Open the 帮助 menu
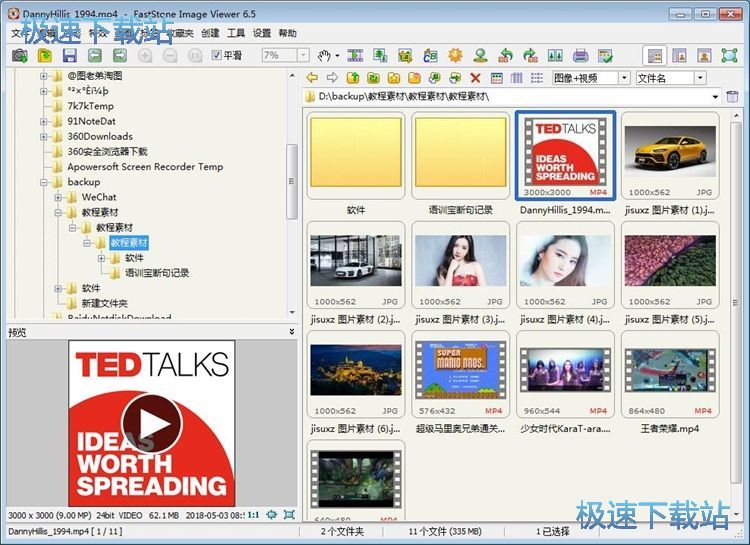 click(288, 33)
